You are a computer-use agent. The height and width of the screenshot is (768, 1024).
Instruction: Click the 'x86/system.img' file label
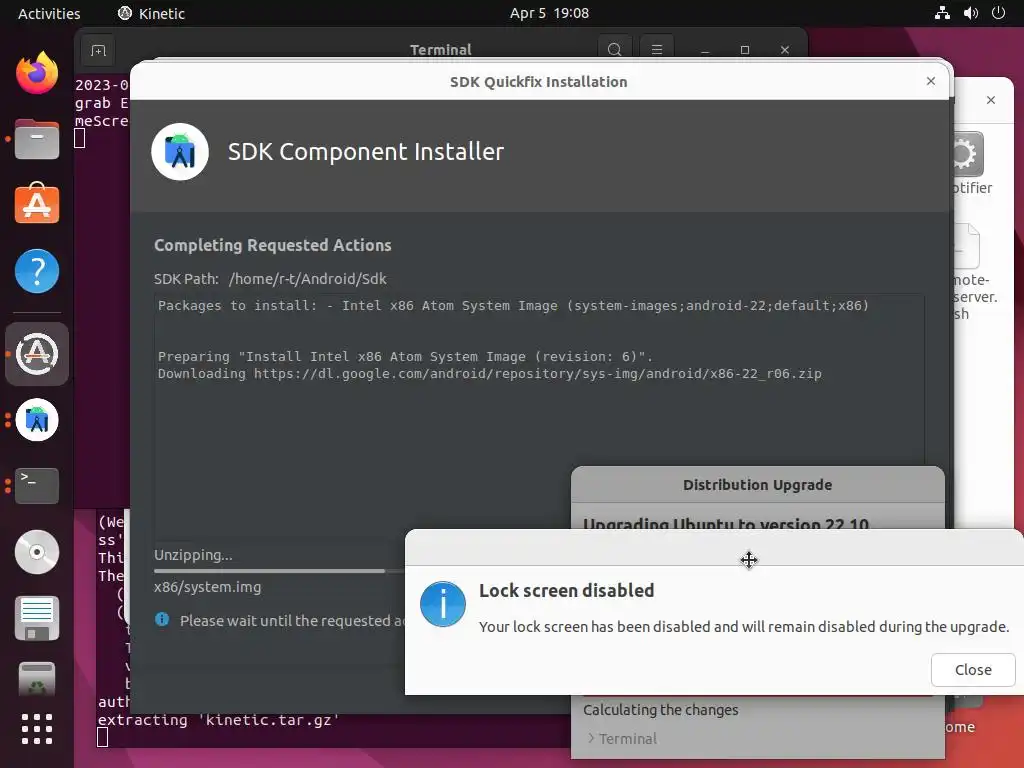207,587
